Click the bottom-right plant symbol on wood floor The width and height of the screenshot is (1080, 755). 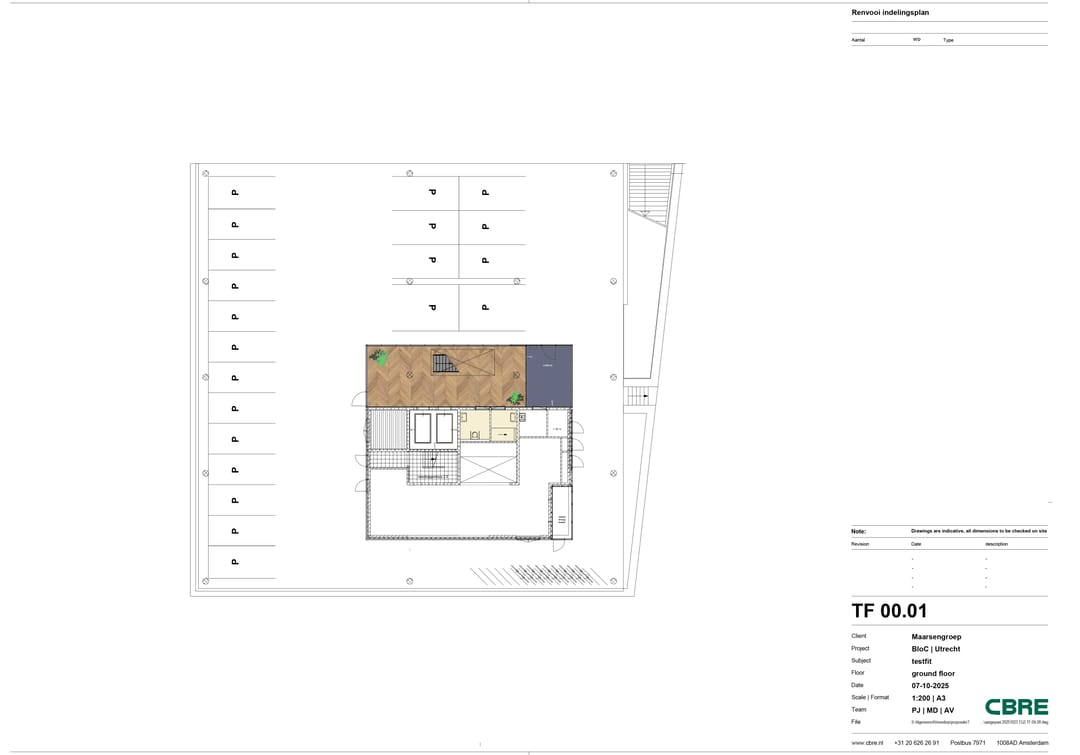point(516,398)
